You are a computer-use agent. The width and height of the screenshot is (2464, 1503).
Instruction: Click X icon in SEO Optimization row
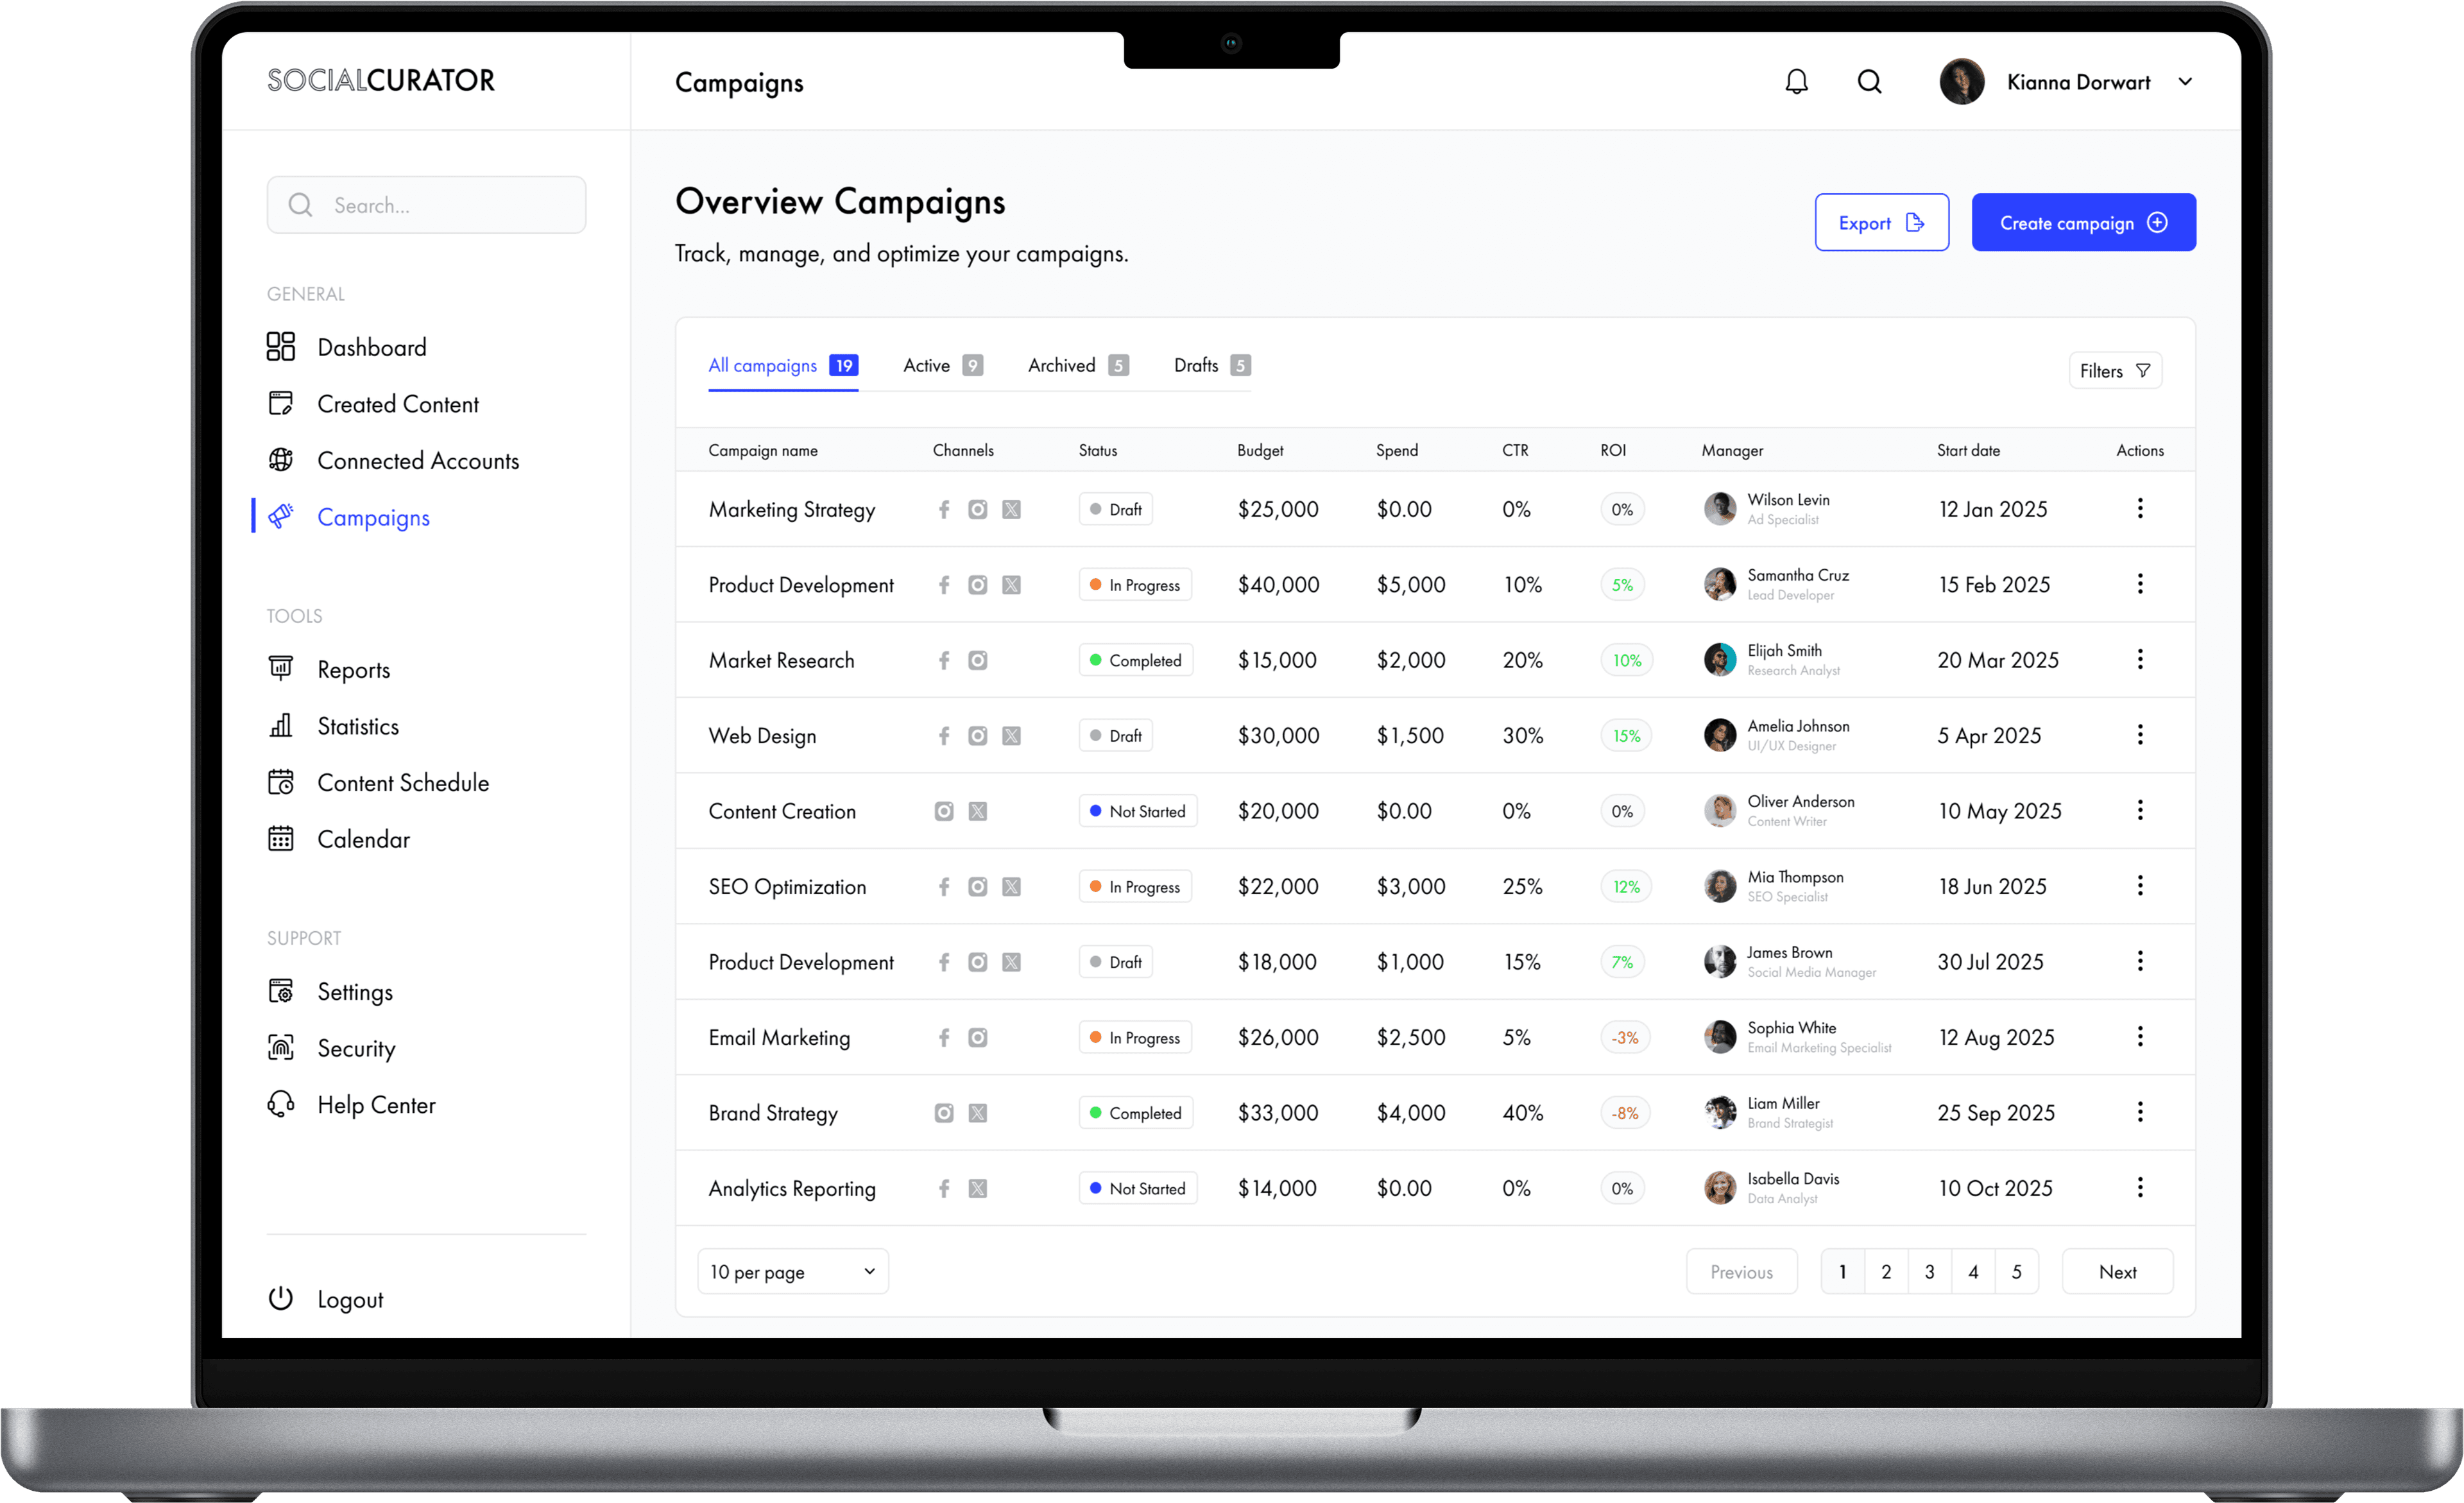pyautogui.click(x=1011, y=887)
